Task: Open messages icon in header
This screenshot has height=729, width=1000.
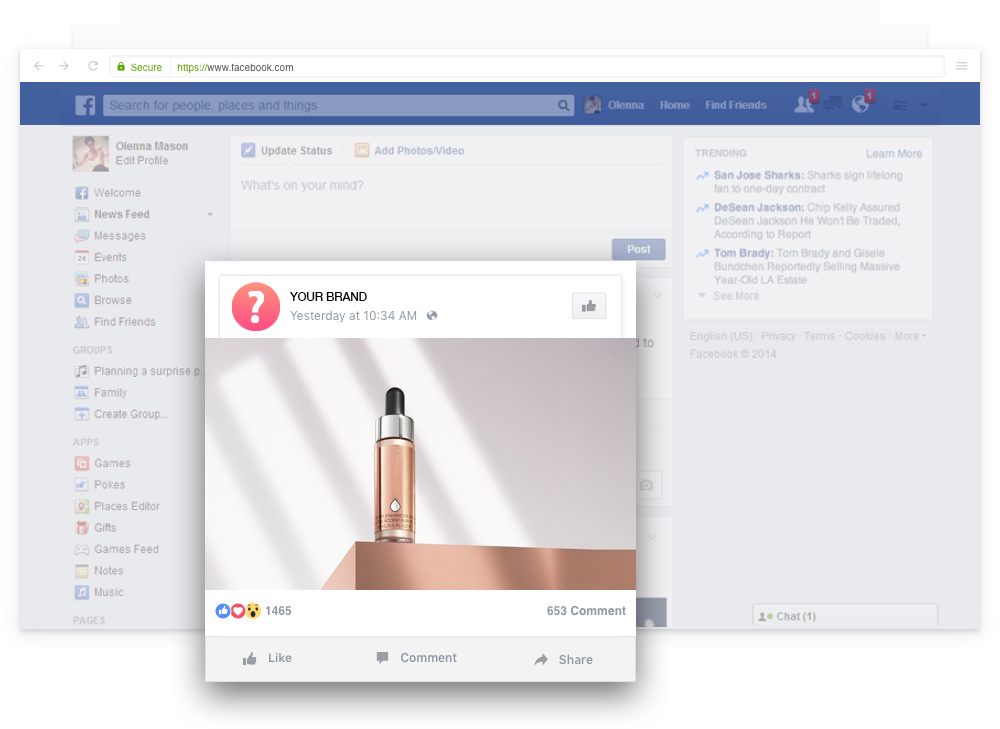Action: pyautogui.click(x=832, y=104)
